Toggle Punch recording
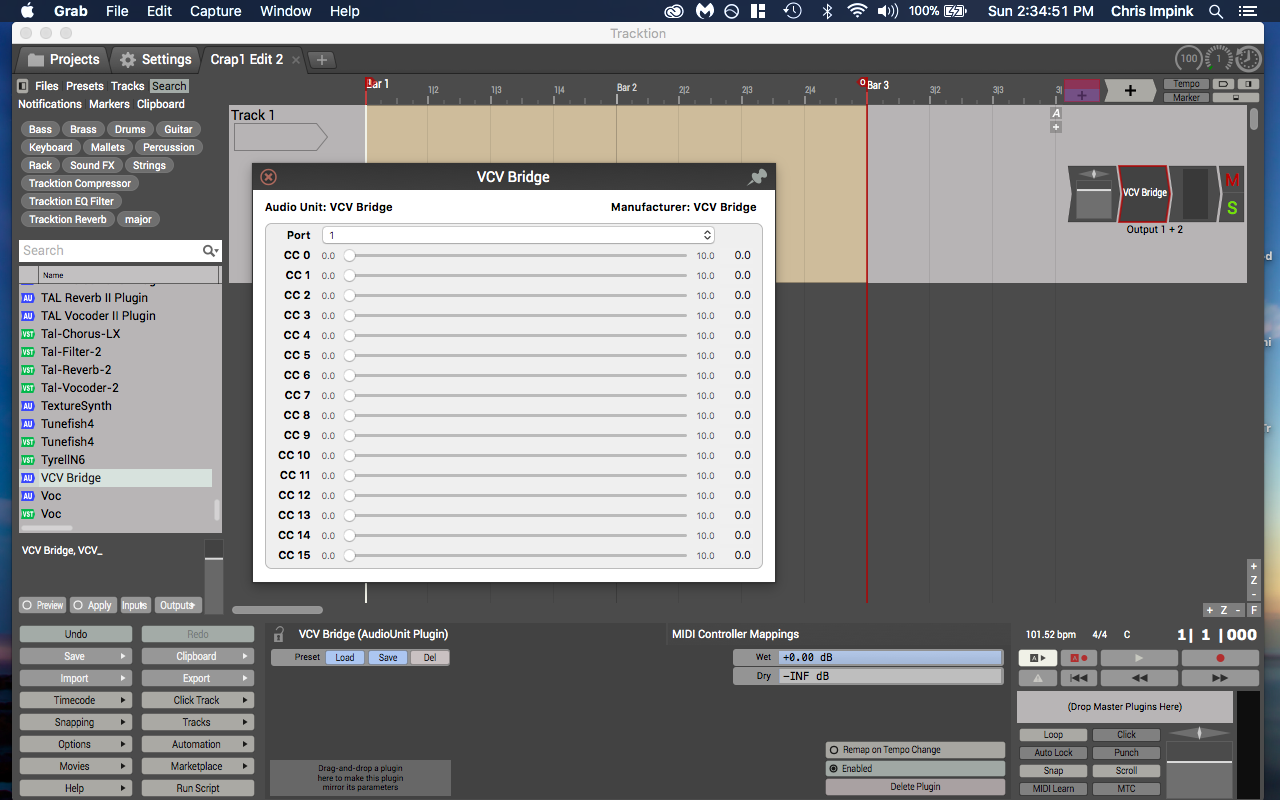1280x800 pixels. [1126, 752]
